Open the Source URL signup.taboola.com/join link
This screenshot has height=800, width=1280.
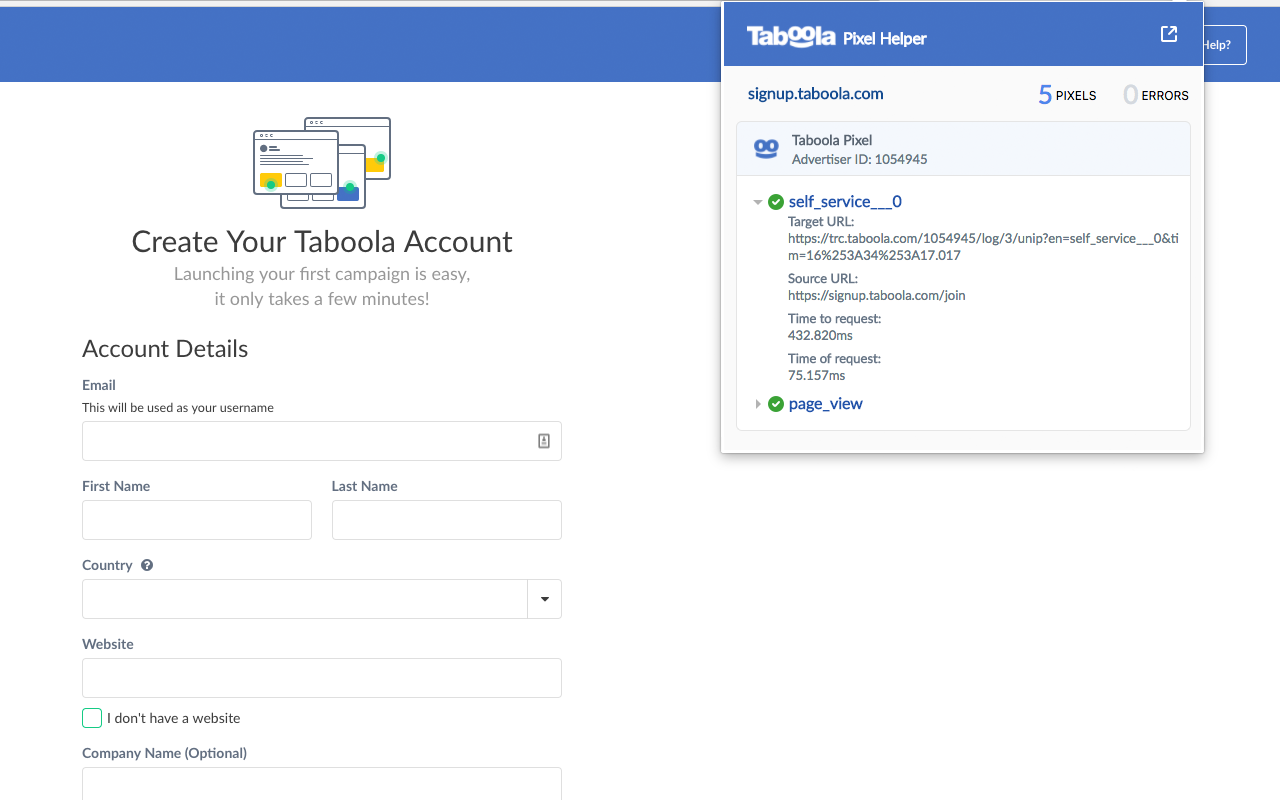[875, 295]
